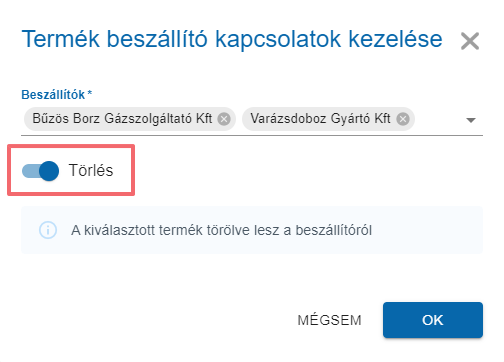Close the Termék beszállító kapcsolatok dialog
This screenshot has height=362, width=504.
coord(470,41)
